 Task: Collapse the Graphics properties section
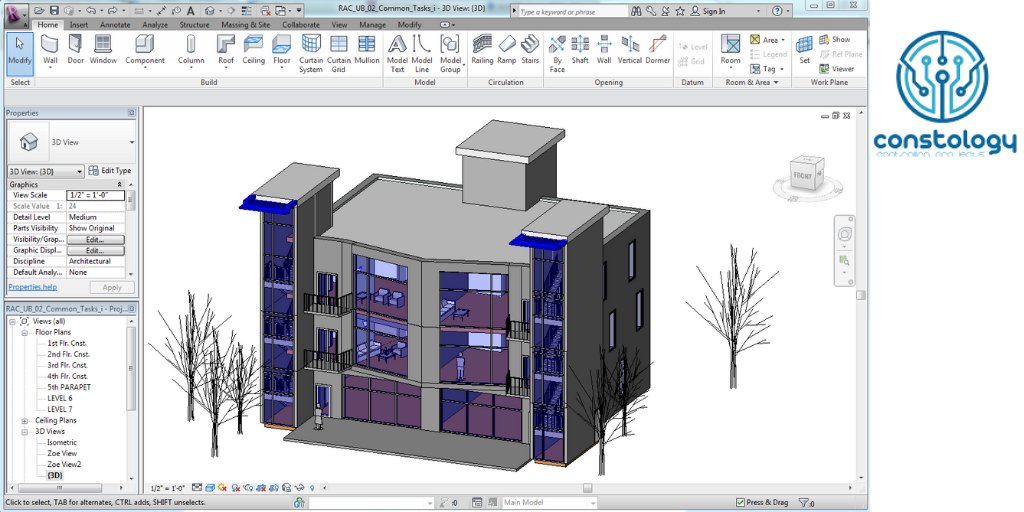point(120,184)
